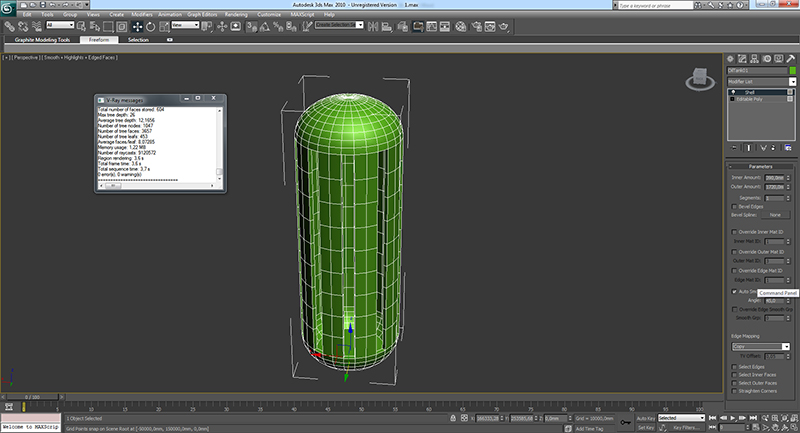The image size is (800, 433).
Task: Toggle the Window/Crossing selection icon
Action: click(x=122, y=26)
